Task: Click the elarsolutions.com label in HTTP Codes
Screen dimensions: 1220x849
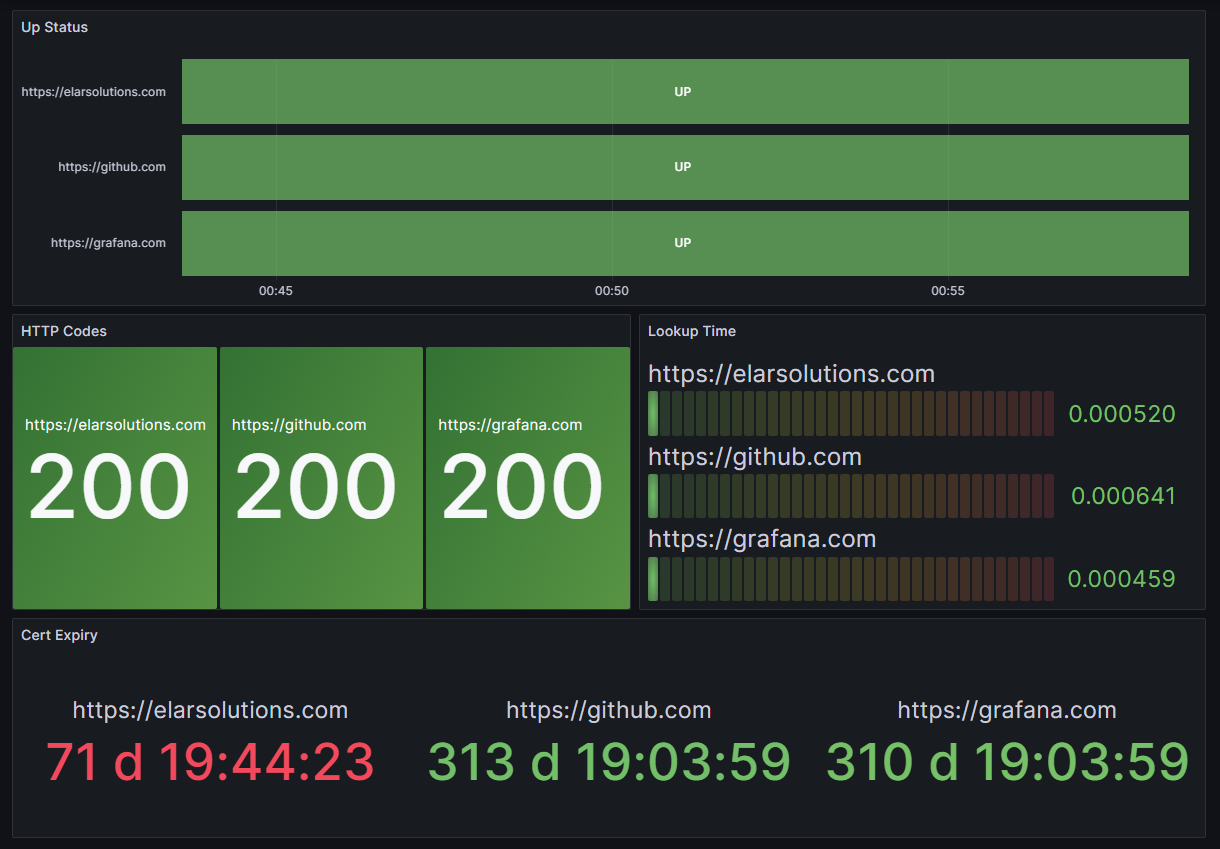Action: (115, 425)
